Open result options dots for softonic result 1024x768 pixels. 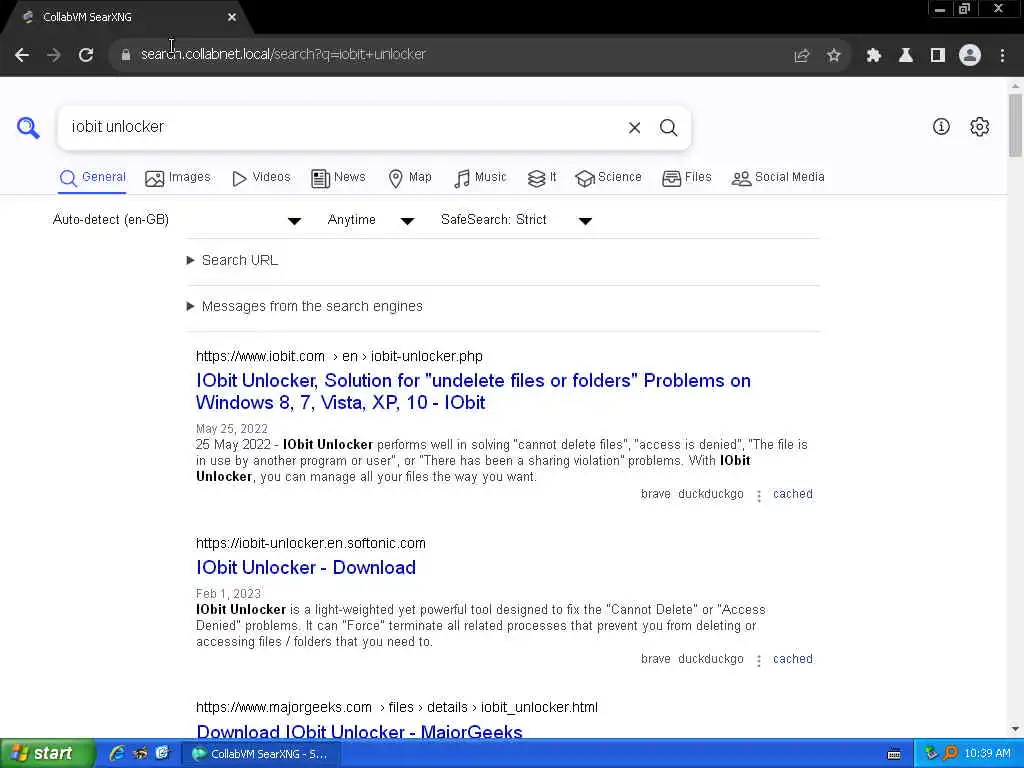[759, 661]
